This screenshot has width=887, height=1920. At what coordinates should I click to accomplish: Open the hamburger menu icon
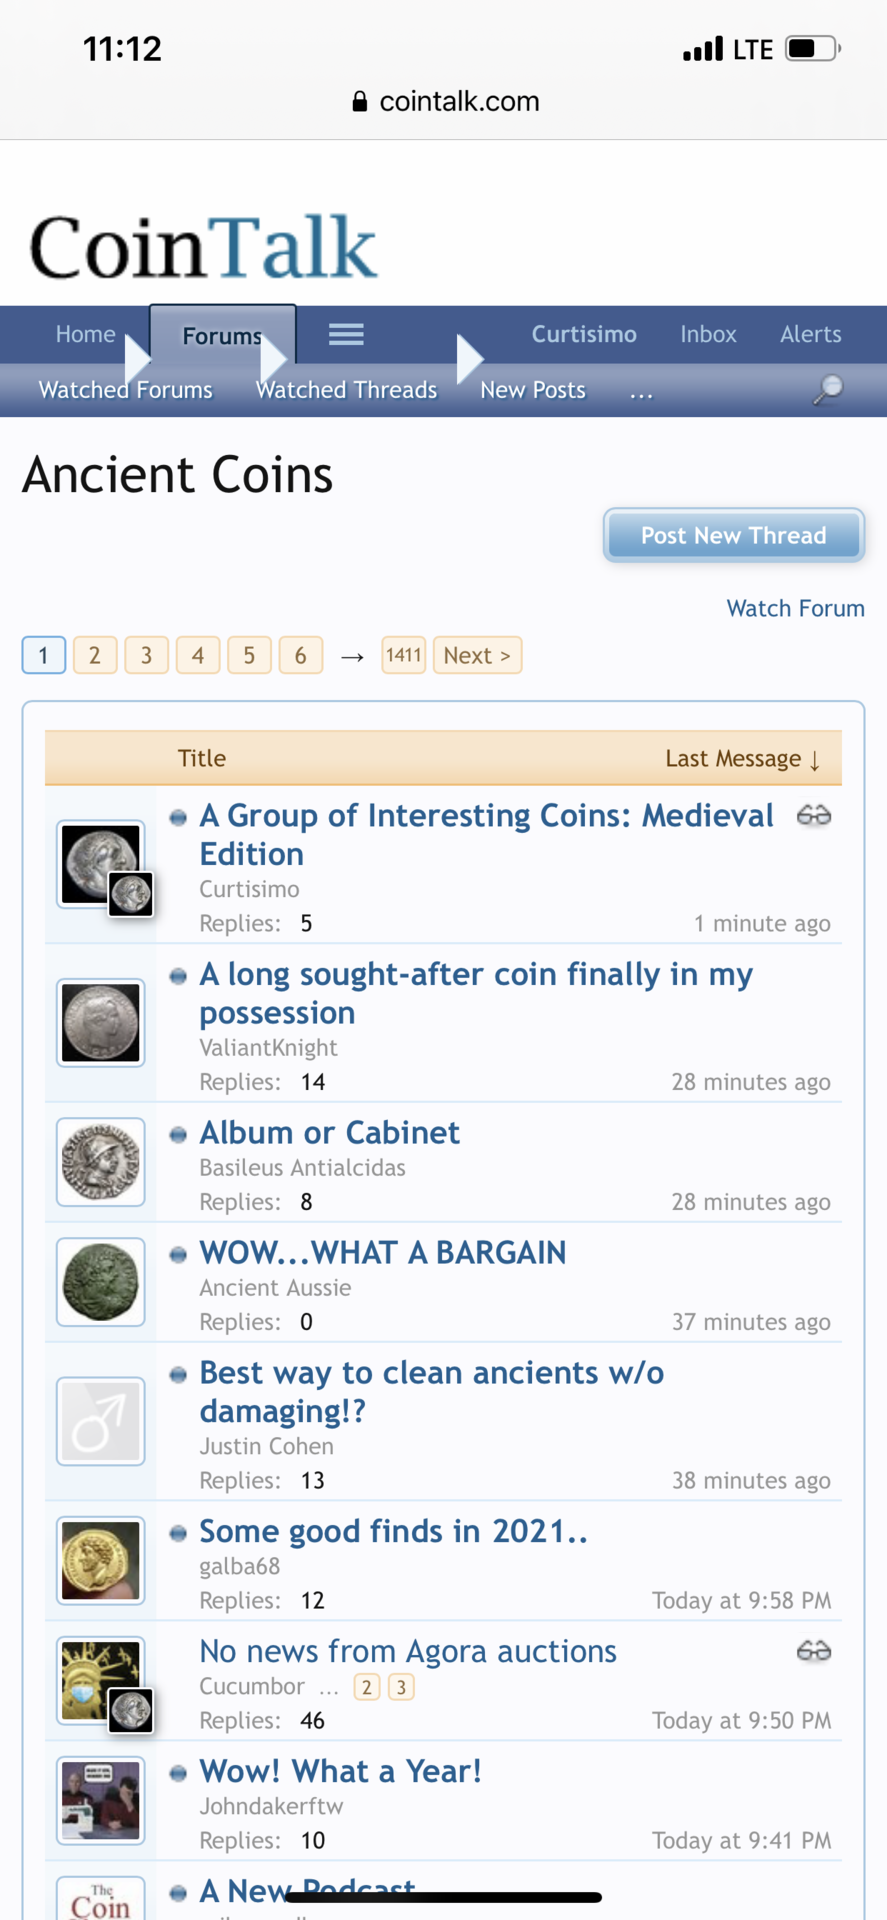point(346,334)
